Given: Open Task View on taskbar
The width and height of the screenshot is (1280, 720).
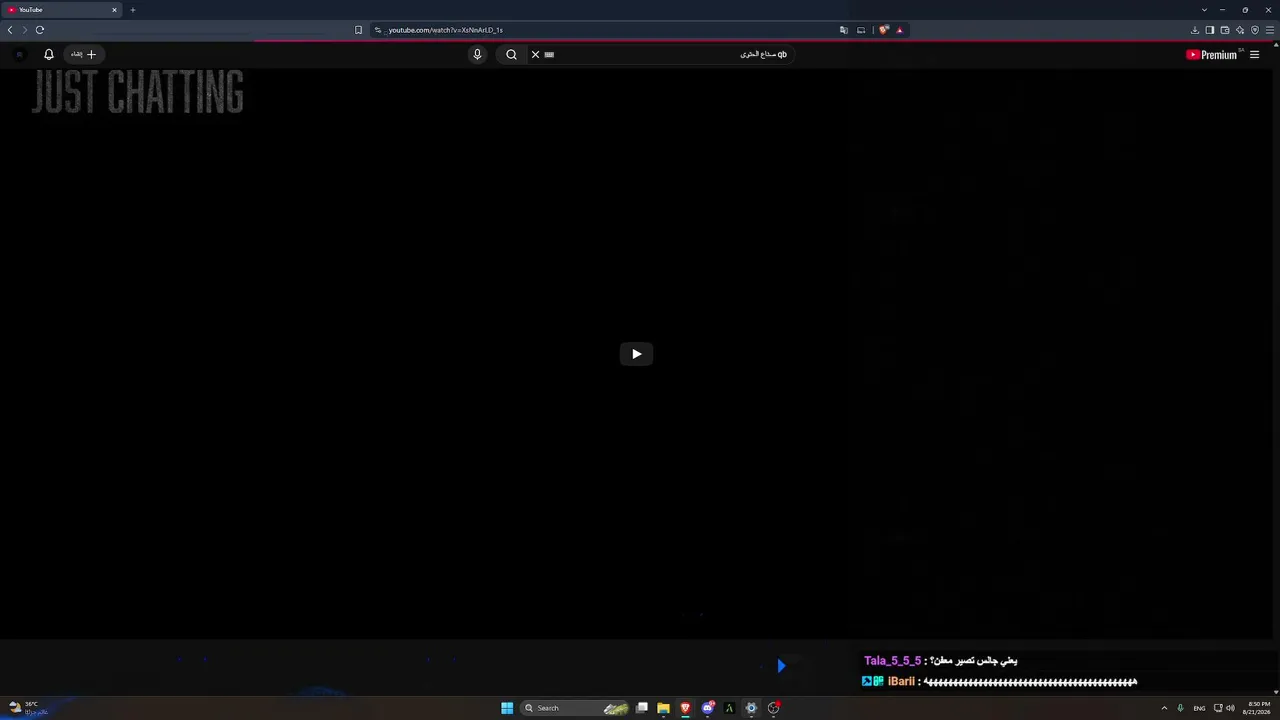Looking at the screenshot, I should coord(642,708).
